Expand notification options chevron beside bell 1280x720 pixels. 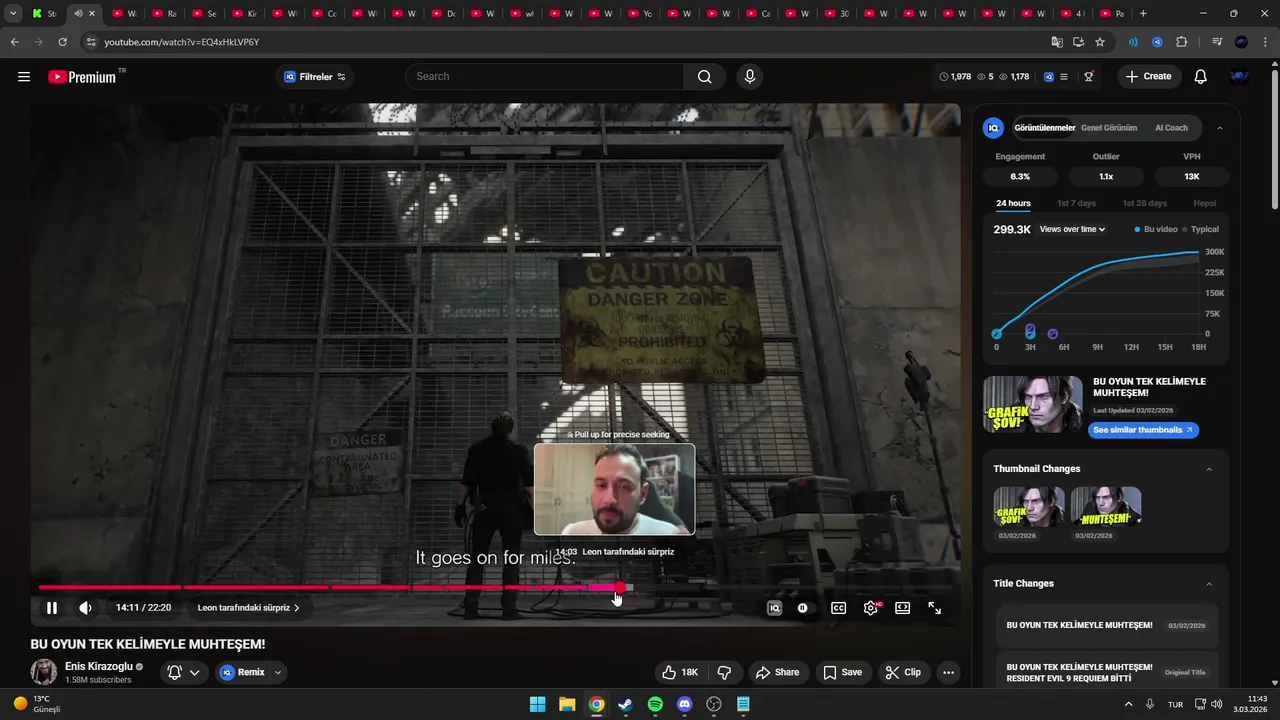195,672
